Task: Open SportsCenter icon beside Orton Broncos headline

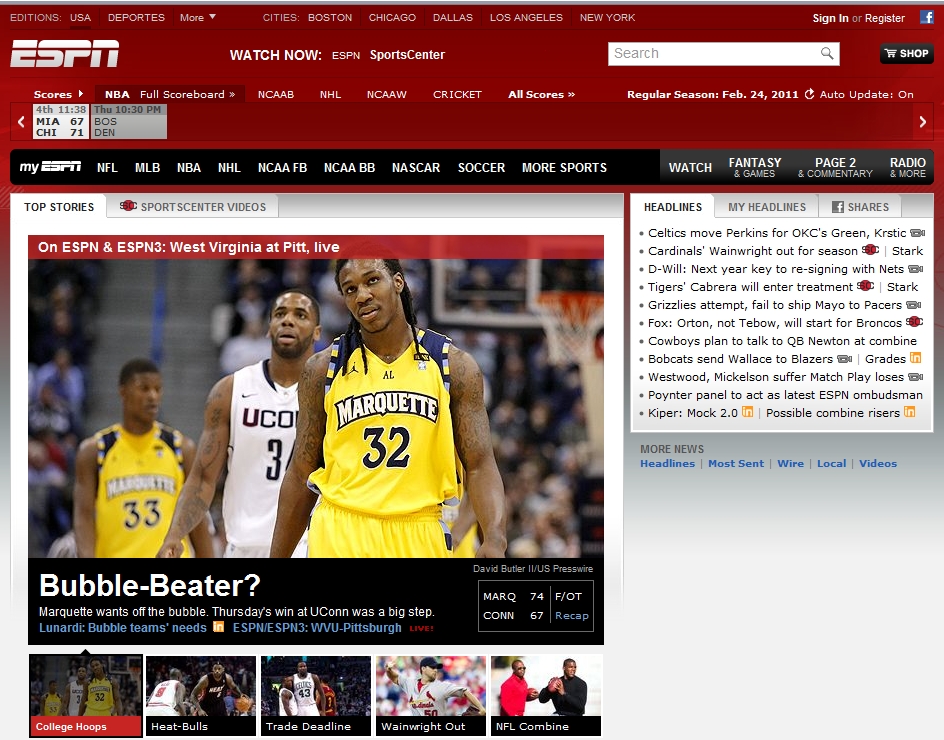Action: [x=914, y=322]
